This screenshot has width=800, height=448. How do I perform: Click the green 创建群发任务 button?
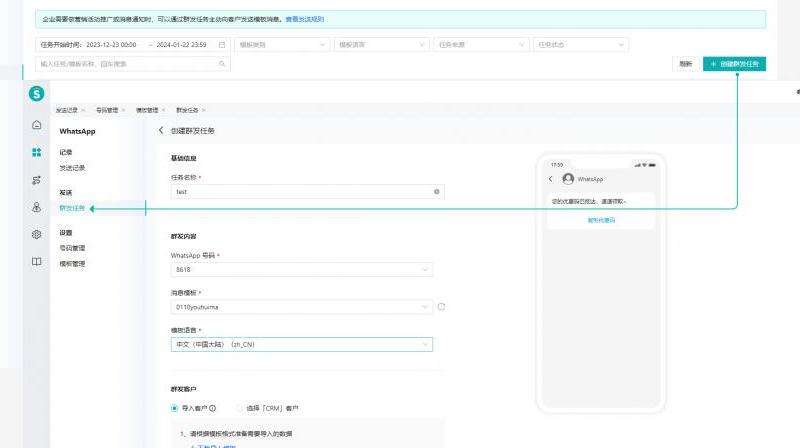coord(734,63)
